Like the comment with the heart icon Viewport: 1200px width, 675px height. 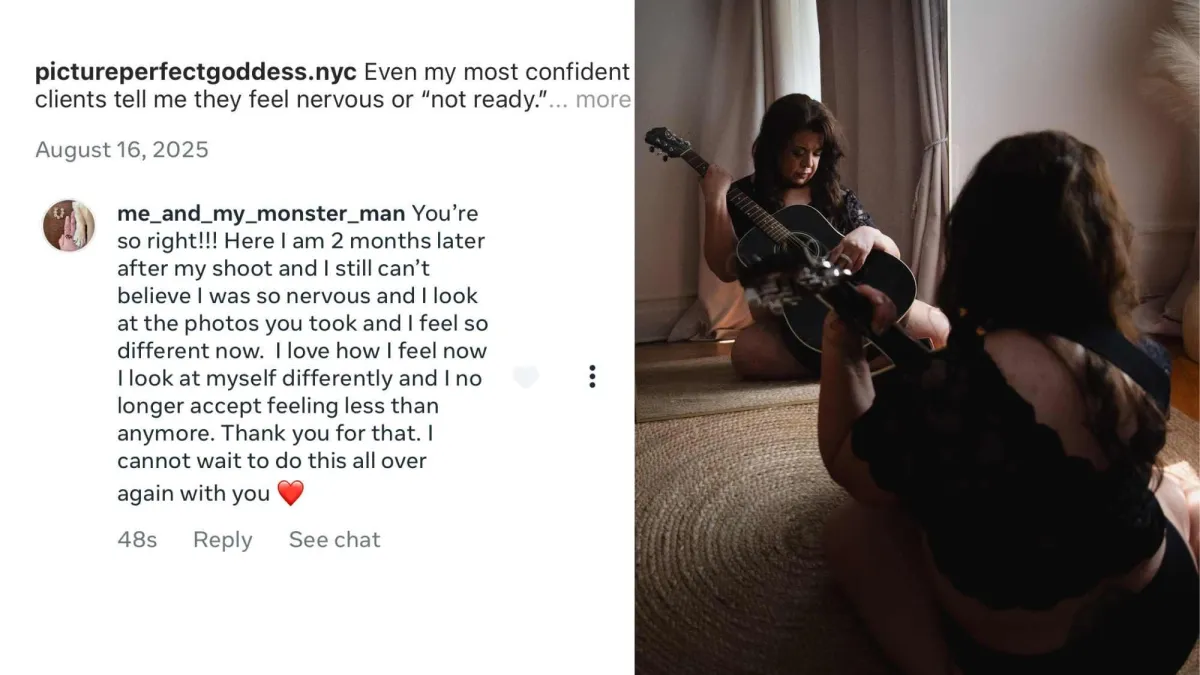[x=525, y=376]
